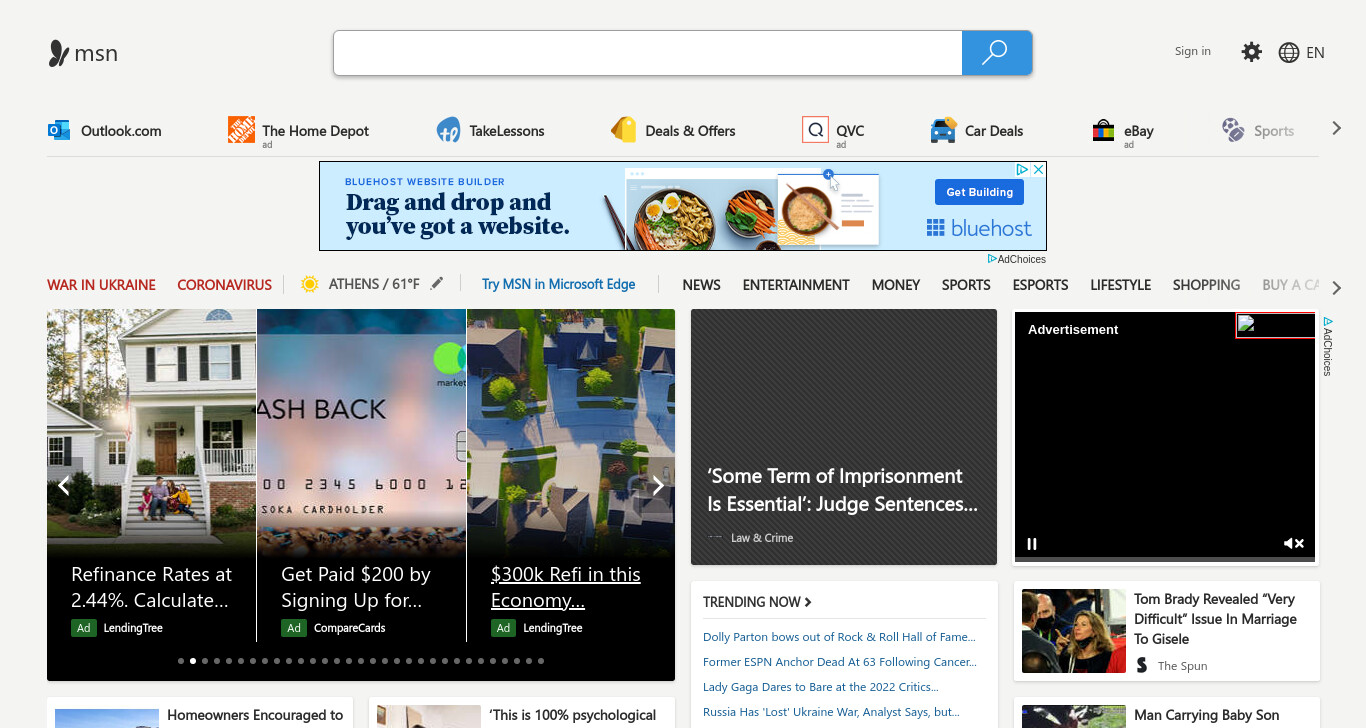The width and height of the screenshot is (1366, 728).
Task: Open the Outlook.com envelope icon
Action: click(59, 130)
